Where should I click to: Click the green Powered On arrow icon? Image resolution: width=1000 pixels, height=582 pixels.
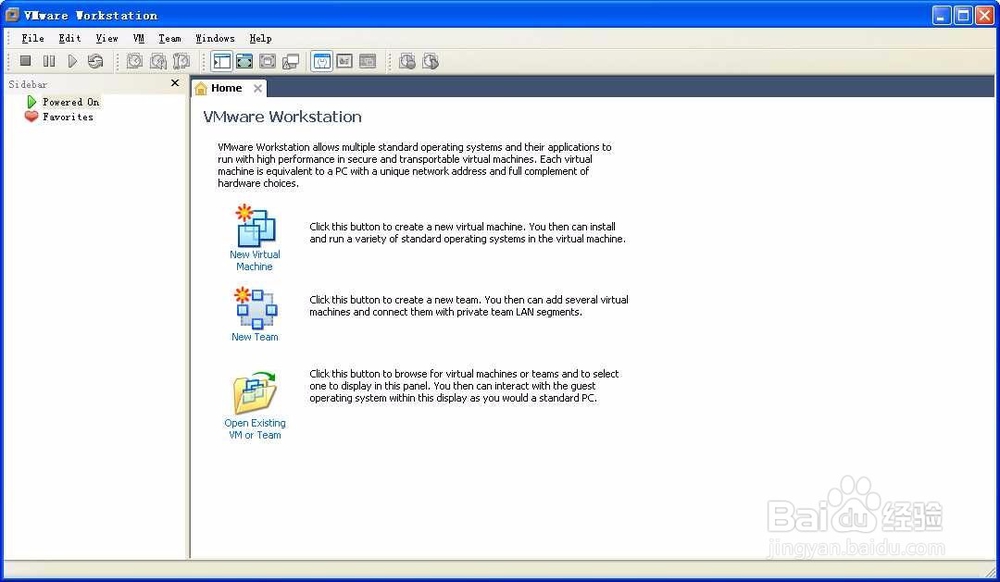pyautogui.click(x=31, y=101)
